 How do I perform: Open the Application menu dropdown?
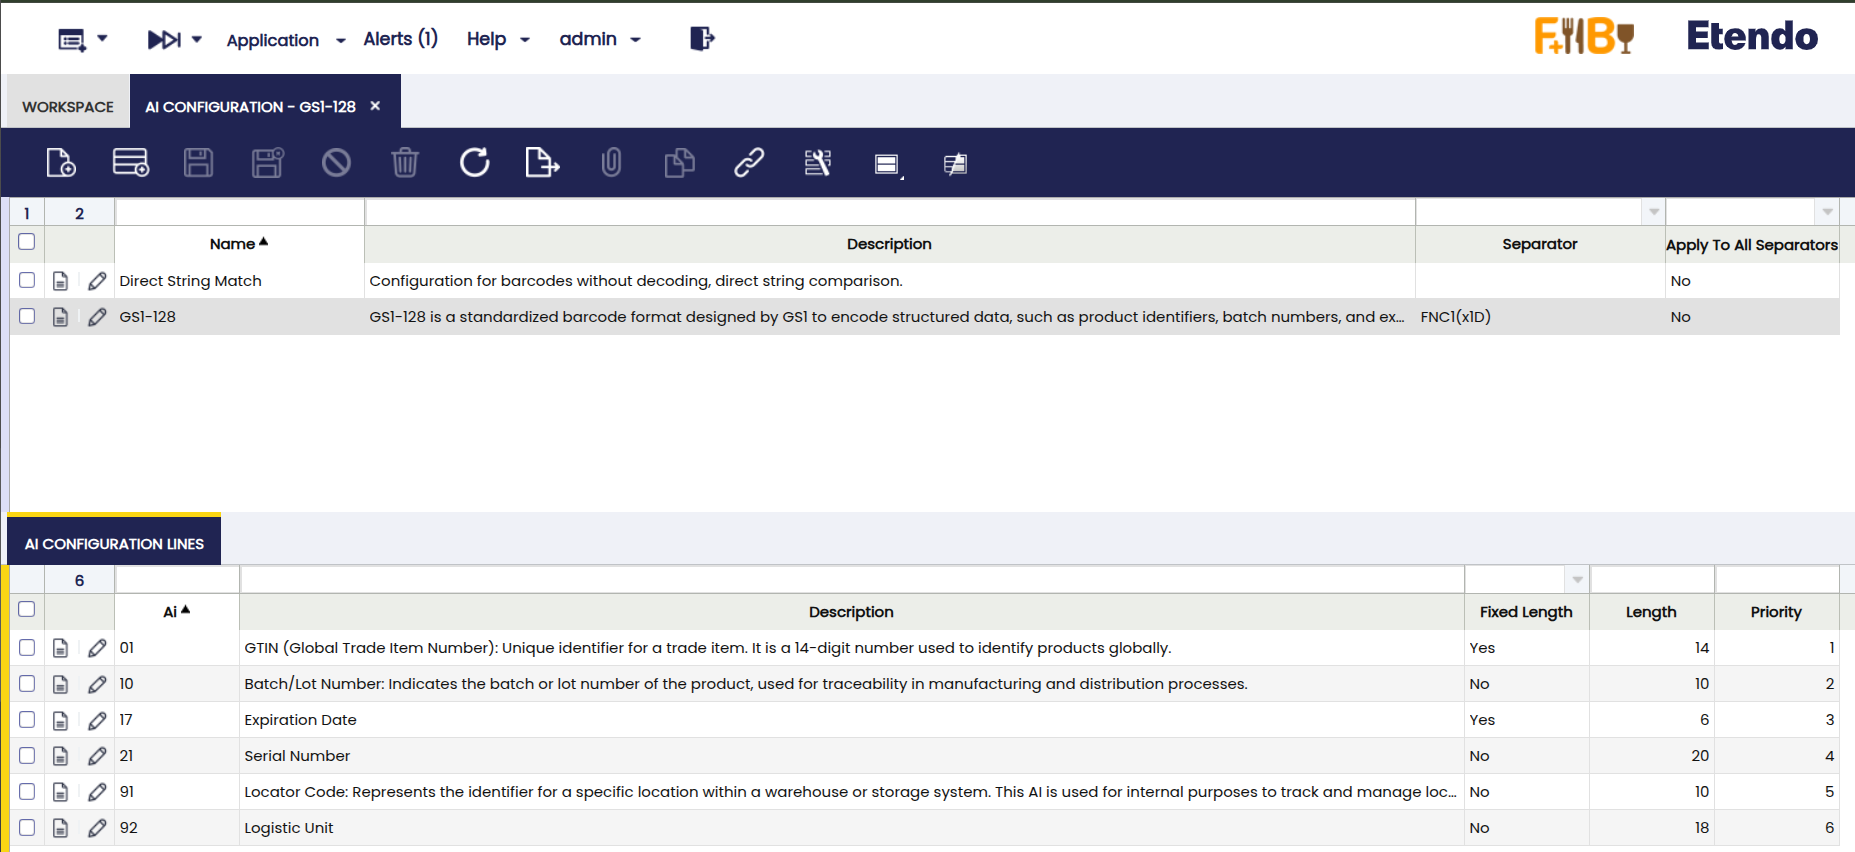pos(285,40)
